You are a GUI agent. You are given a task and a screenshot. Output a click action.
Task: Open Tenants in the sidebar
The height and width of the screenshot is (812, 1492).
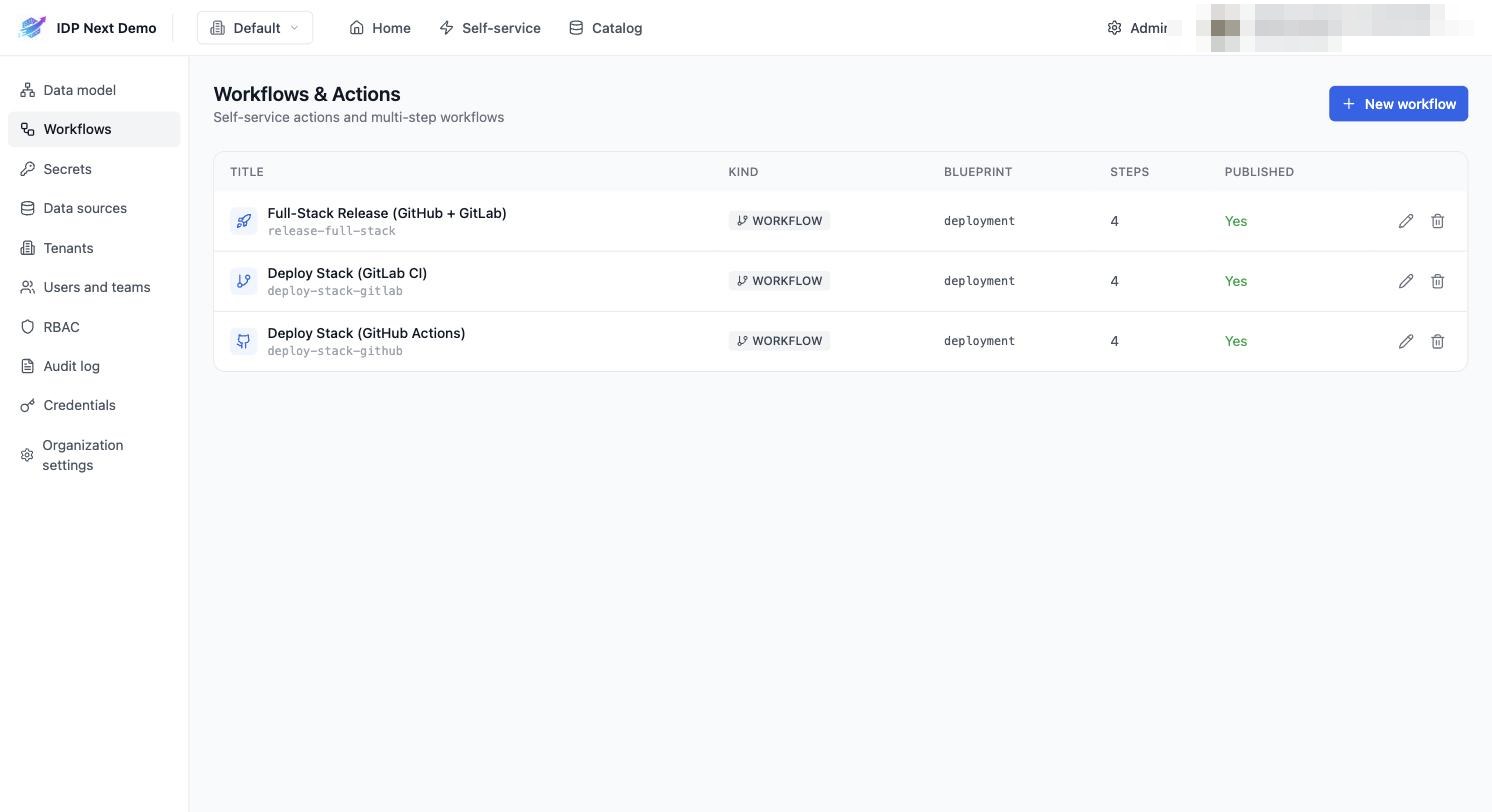(x=94, y=248)
